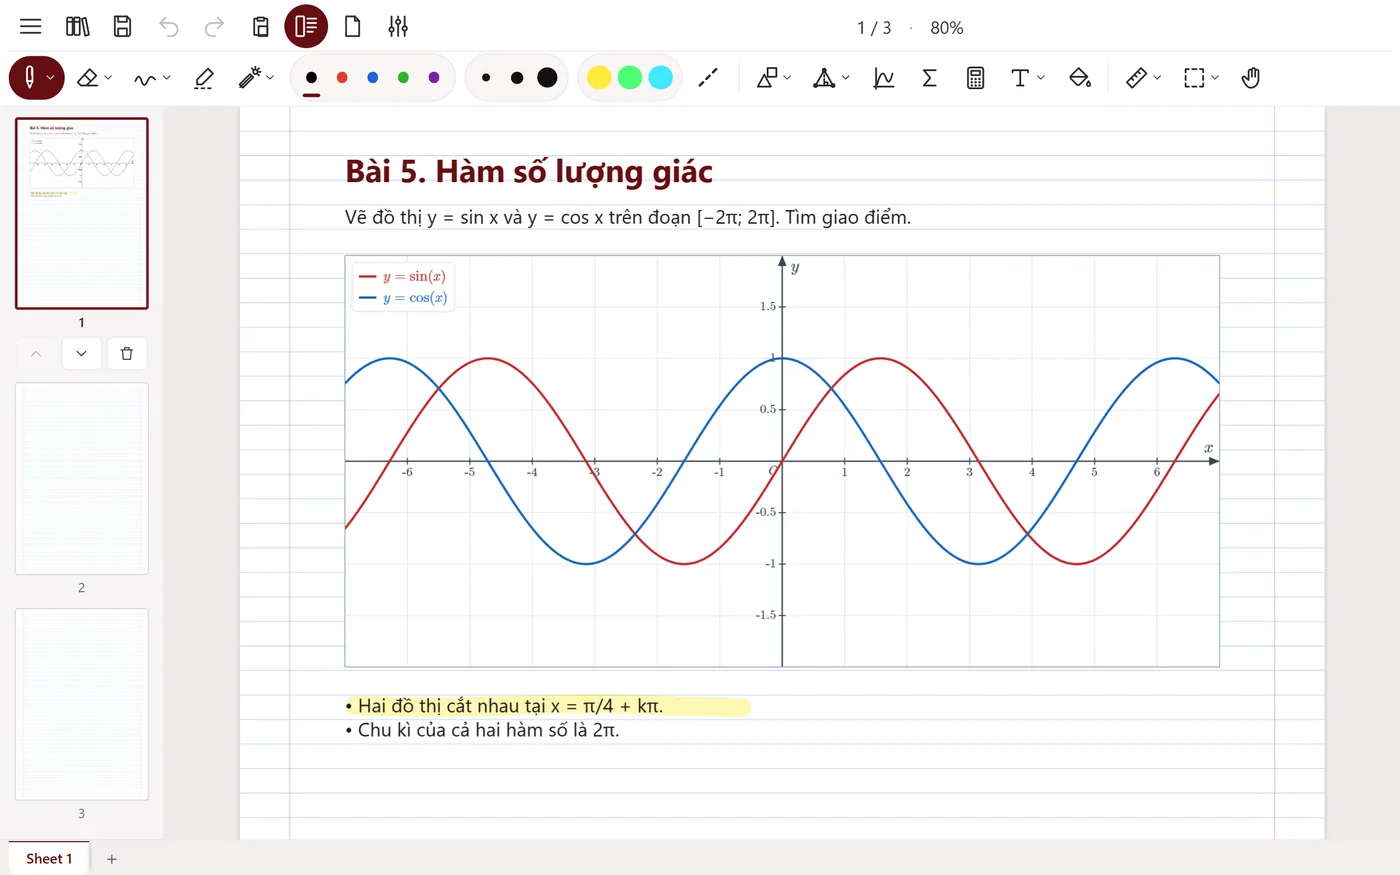
Task: Open the sliders settings icon
Action: (398, 27)
